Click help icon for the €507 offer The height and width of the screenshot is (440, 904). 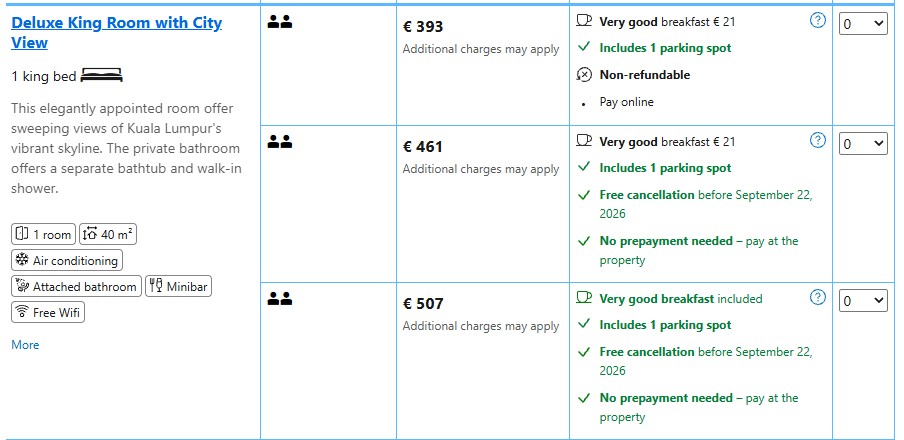click(818, 297)
